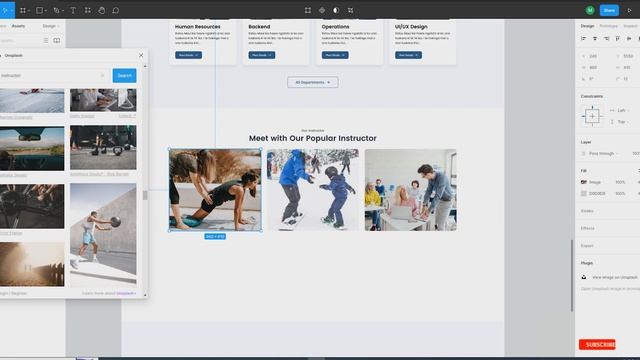Image resolution: width=640 pixels, height=360 pixels.
Task: Click the crop image toolbar icon
Action: [x=308, y=10]
